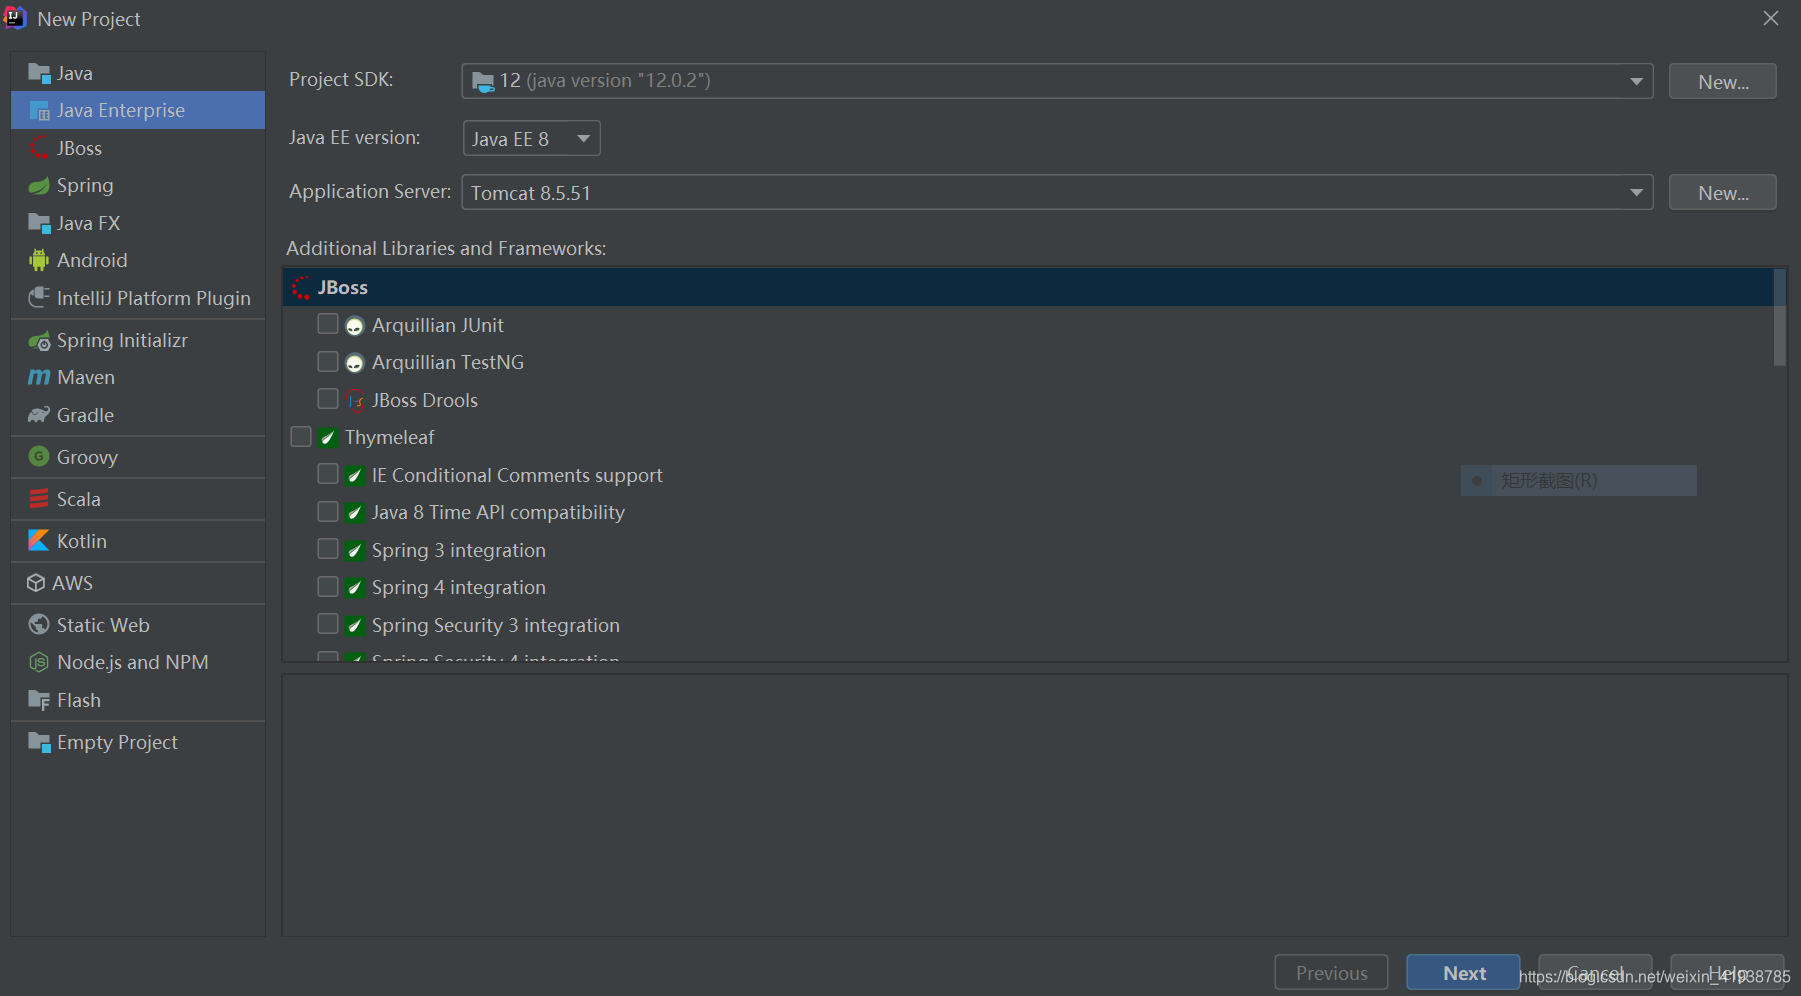Enable the Spring 3 integration checkbox
The image size is (1801, 996).
[328, 549]
